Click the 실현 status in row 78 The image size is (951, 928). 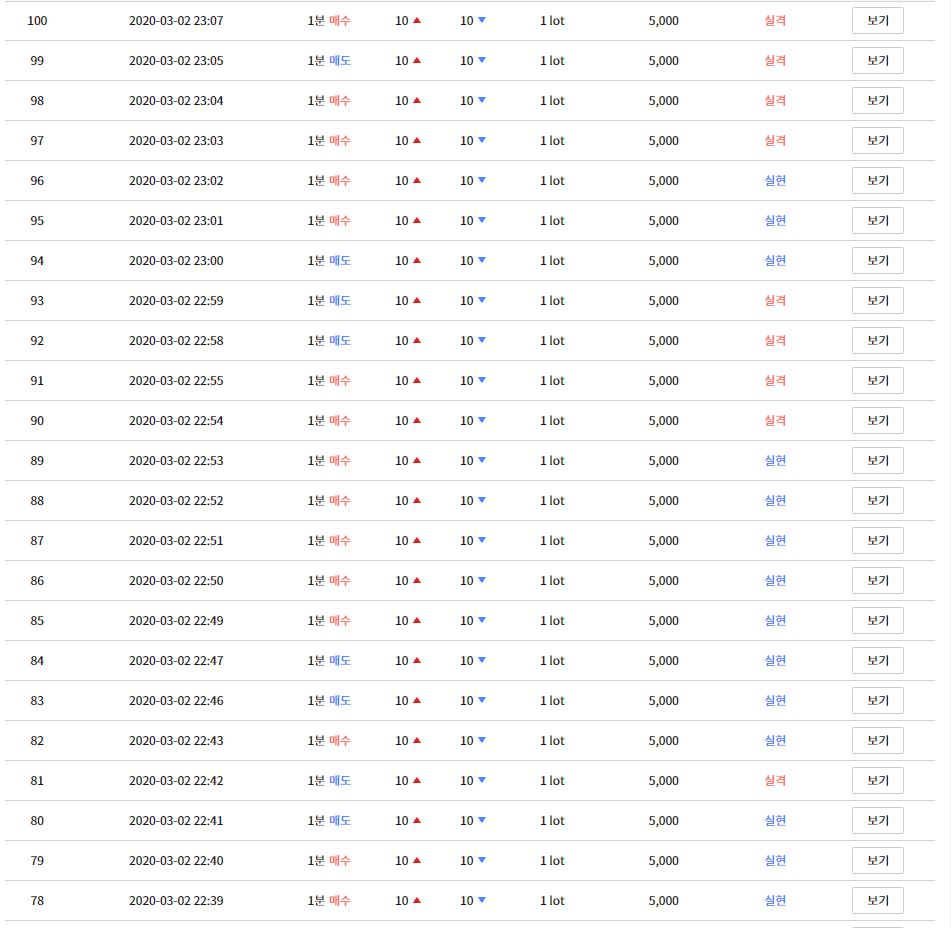tap(775, 901)
